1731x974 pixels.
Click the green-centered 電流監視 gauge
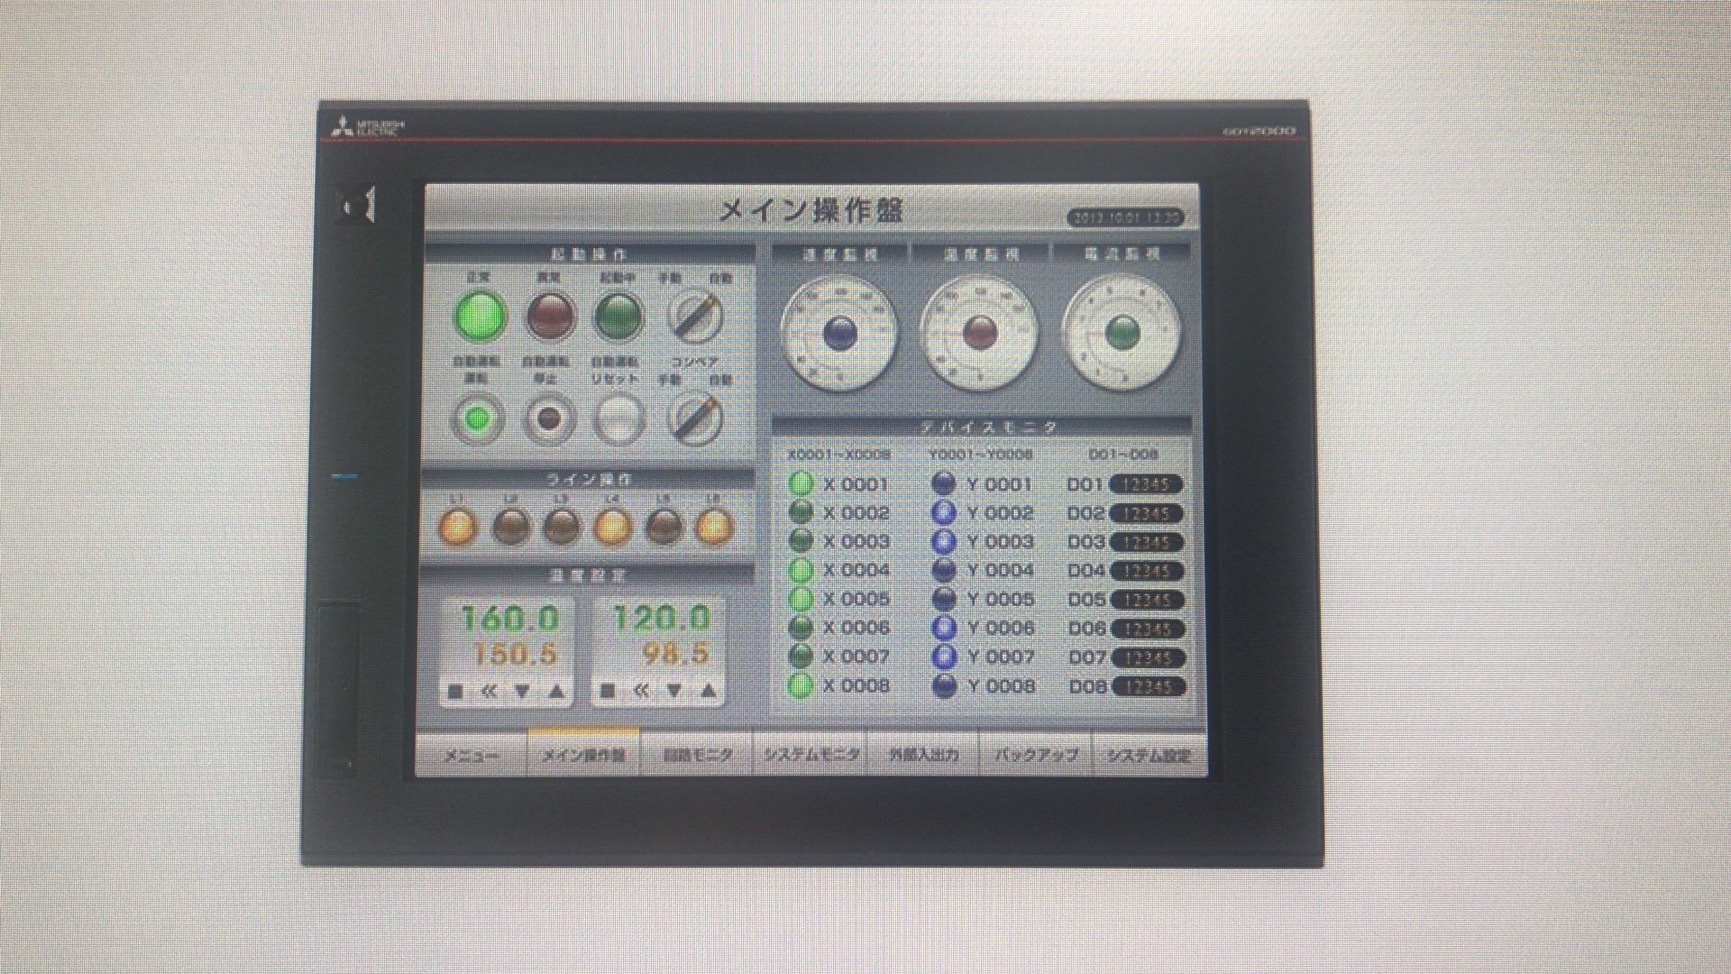tap(1122, 333)
